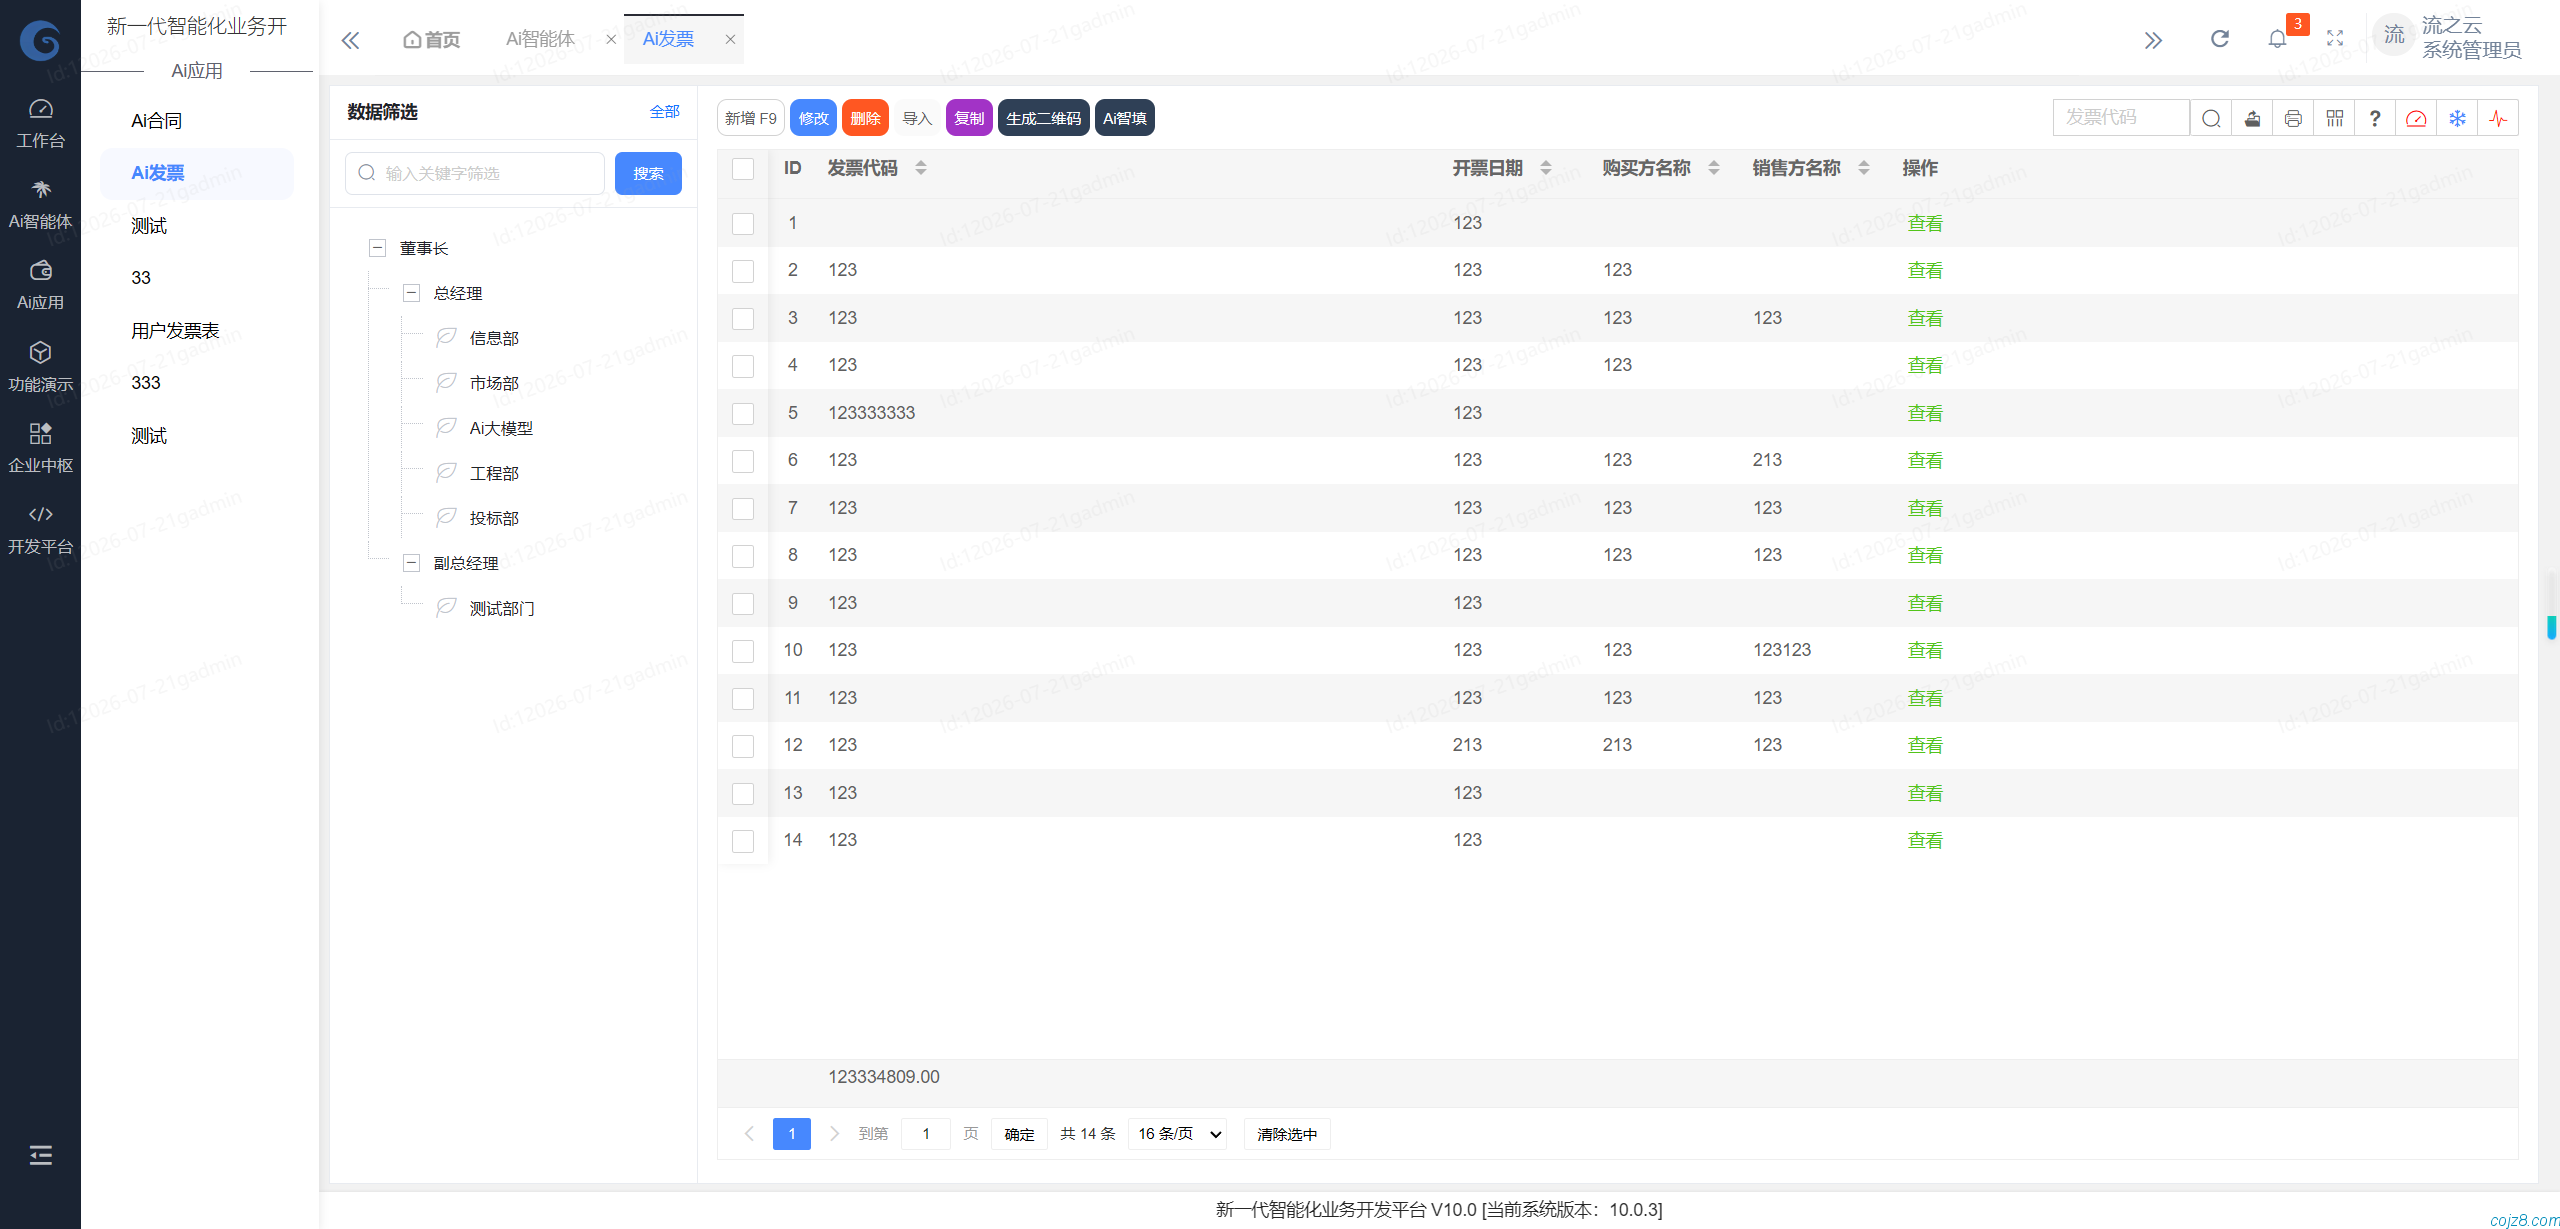
Task: Click the refresh icon in the top bar
Action: 2220,39
